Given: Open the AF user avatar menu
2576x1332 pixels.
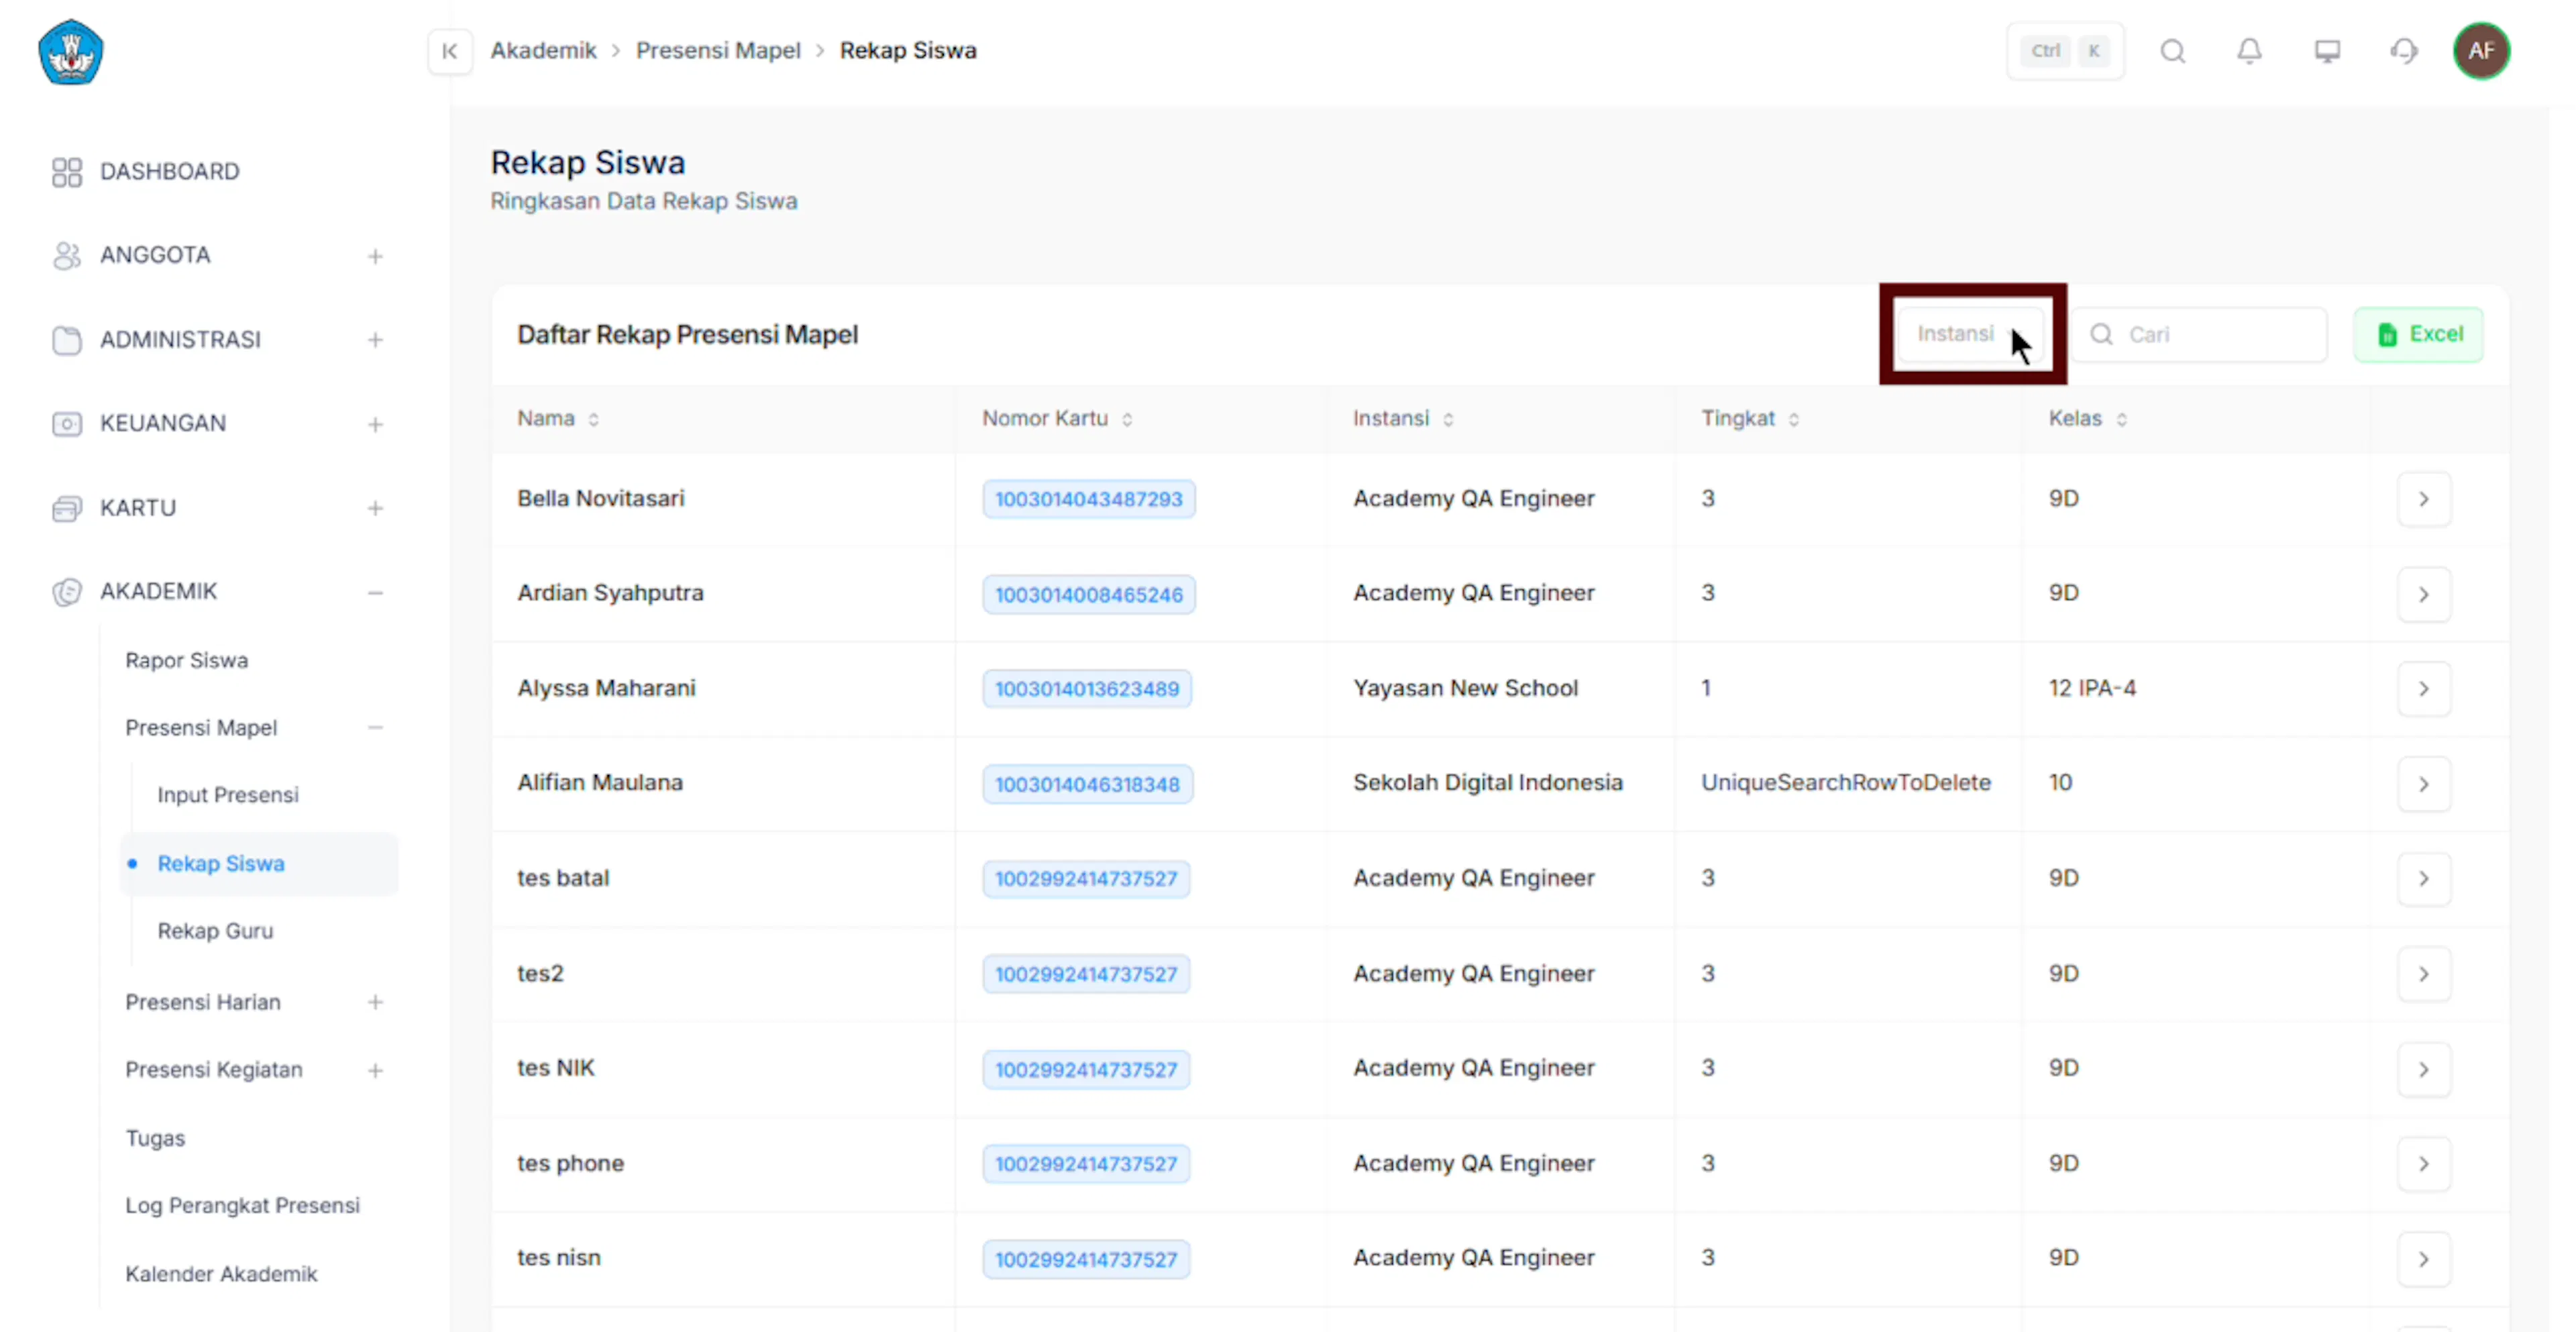Looking at the screenshot, I should (x=2481, y=51).
